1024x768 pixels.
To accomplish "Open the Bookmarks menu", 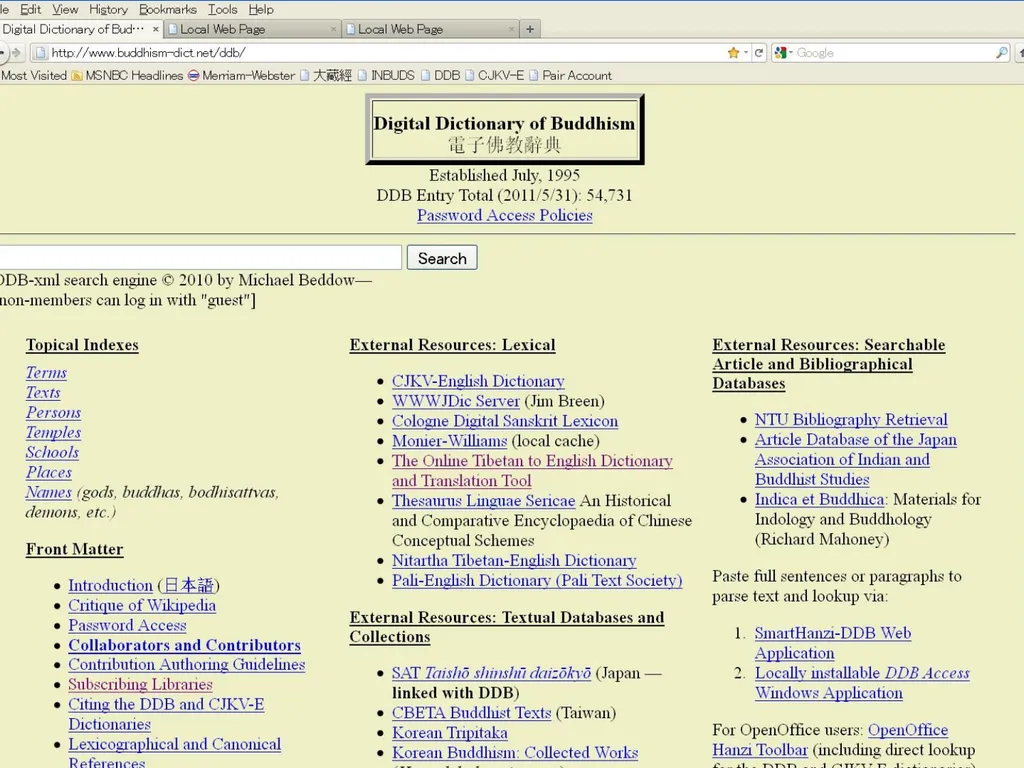I will point(168,9).
